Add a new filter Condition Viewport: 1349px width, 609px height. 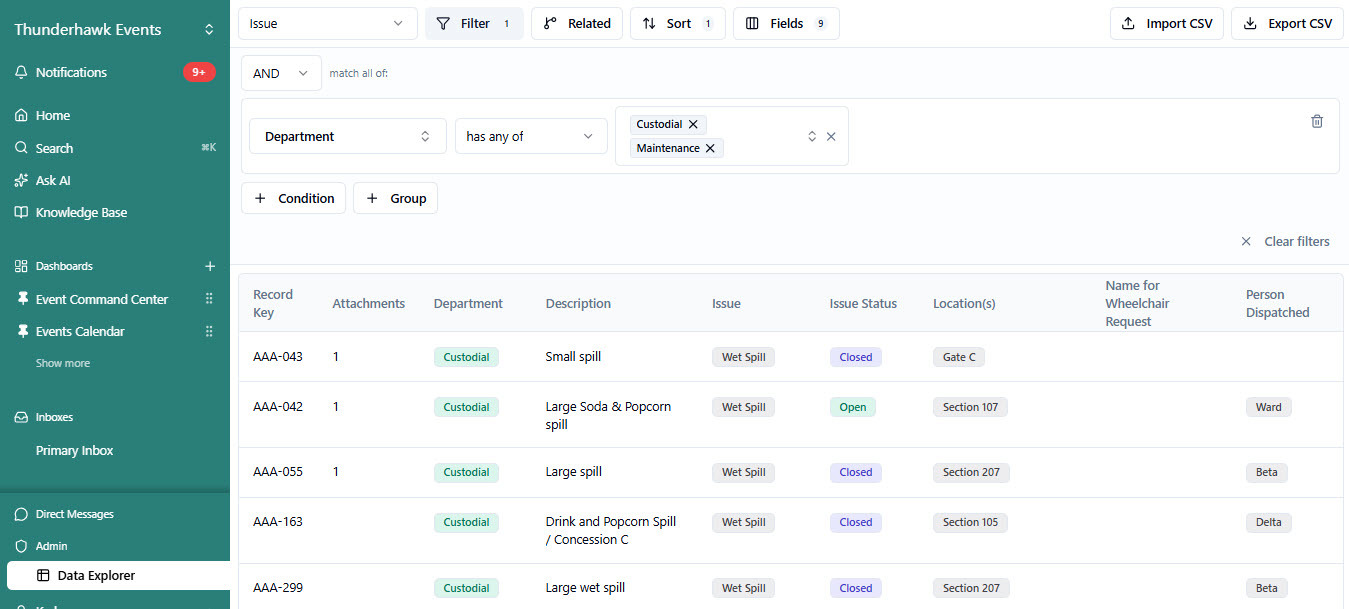294,198
